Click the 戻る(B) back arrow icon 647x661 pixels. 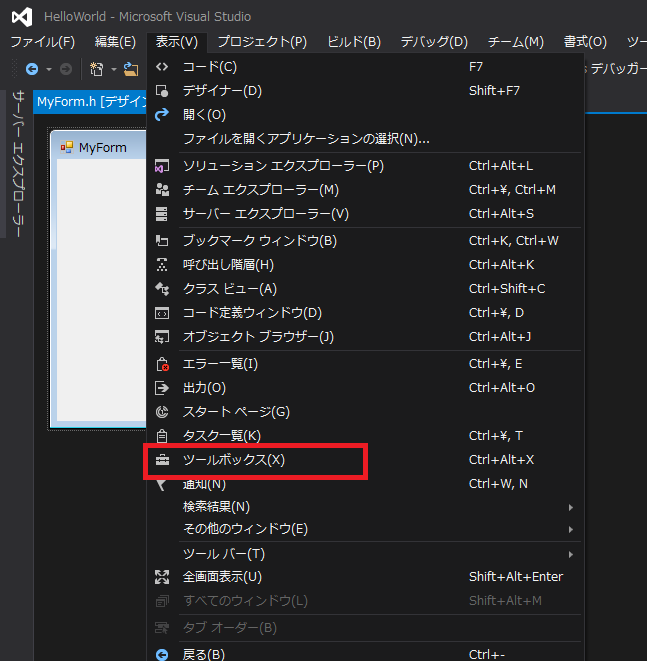pyautogui.click(x=162, y=655)
